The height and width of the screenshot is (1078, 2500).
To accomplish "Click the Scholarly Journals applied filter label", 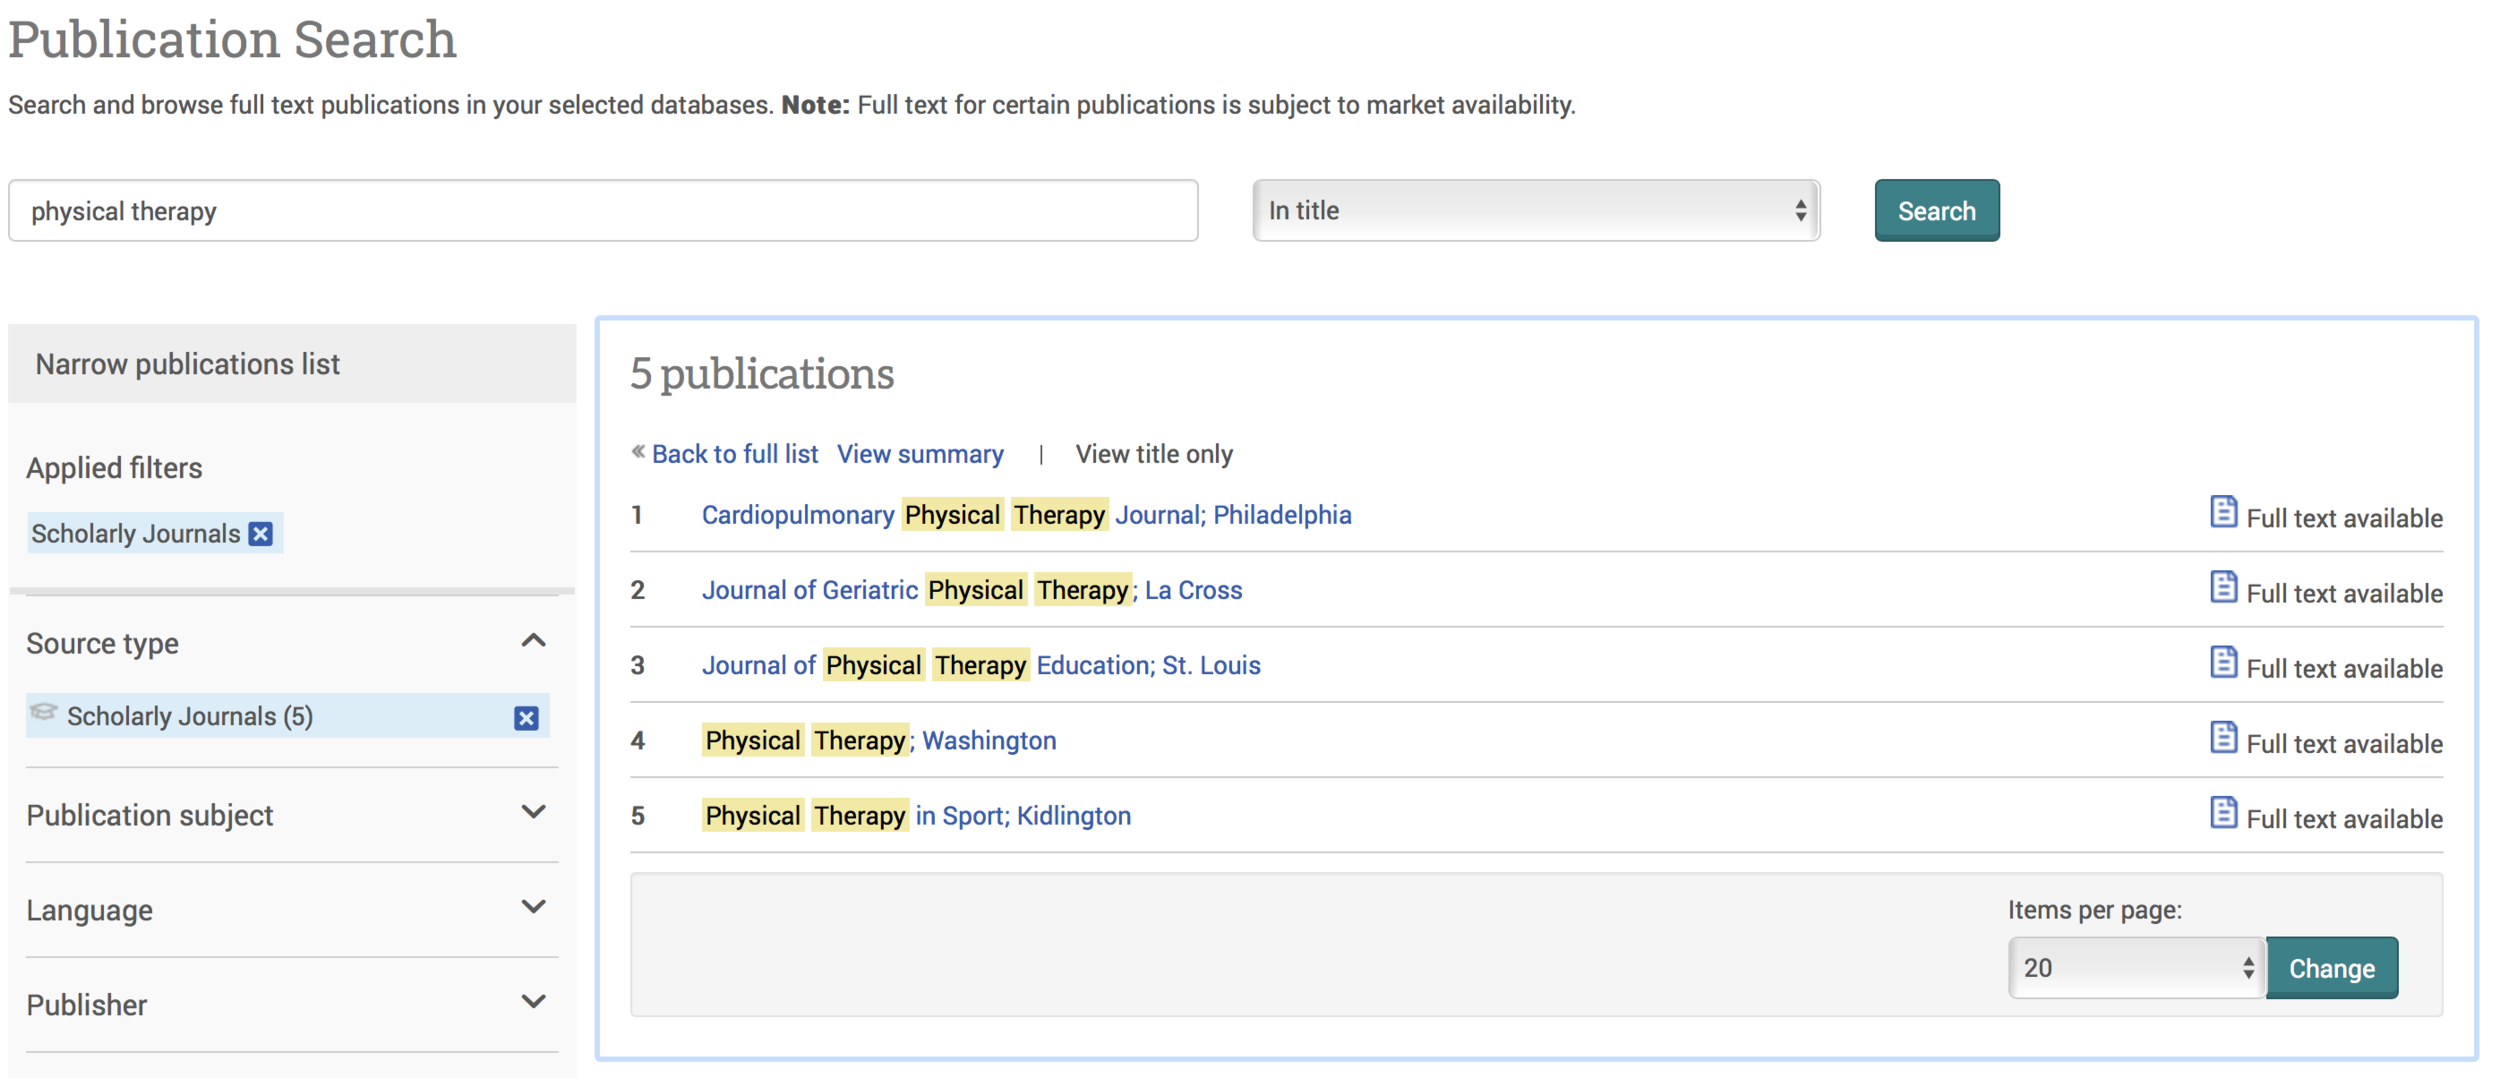I will pos(135,534).
